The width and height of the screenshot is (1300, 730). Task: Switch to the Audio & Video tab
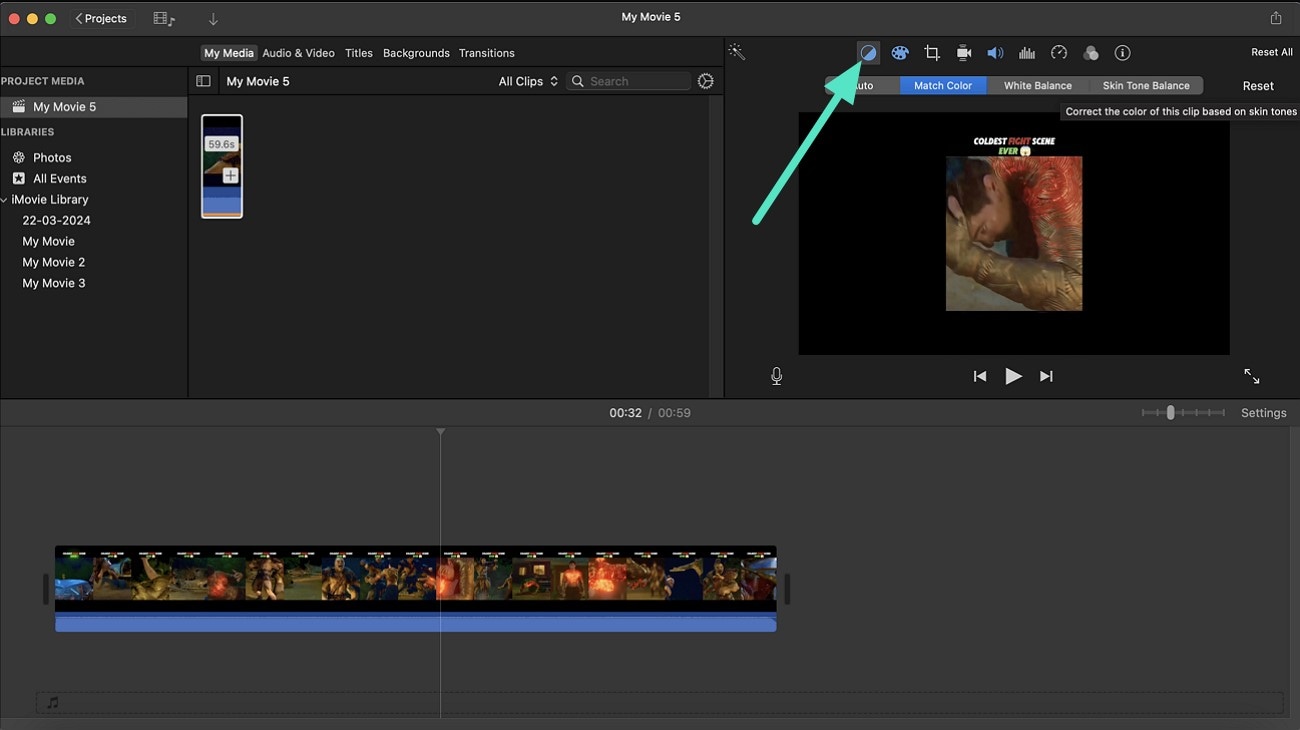(298, 53)
